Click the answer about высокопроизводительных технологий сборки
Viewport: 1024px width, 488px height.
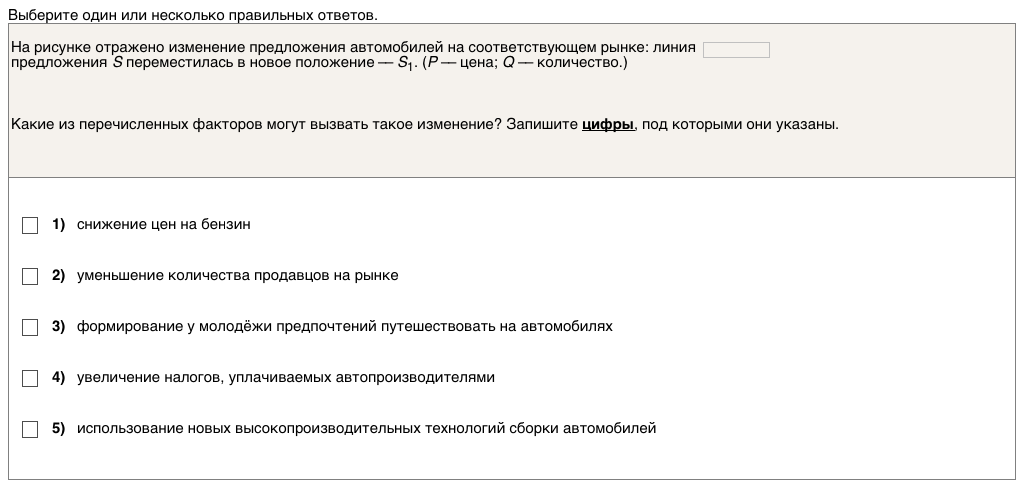click(x=366, y=429)
